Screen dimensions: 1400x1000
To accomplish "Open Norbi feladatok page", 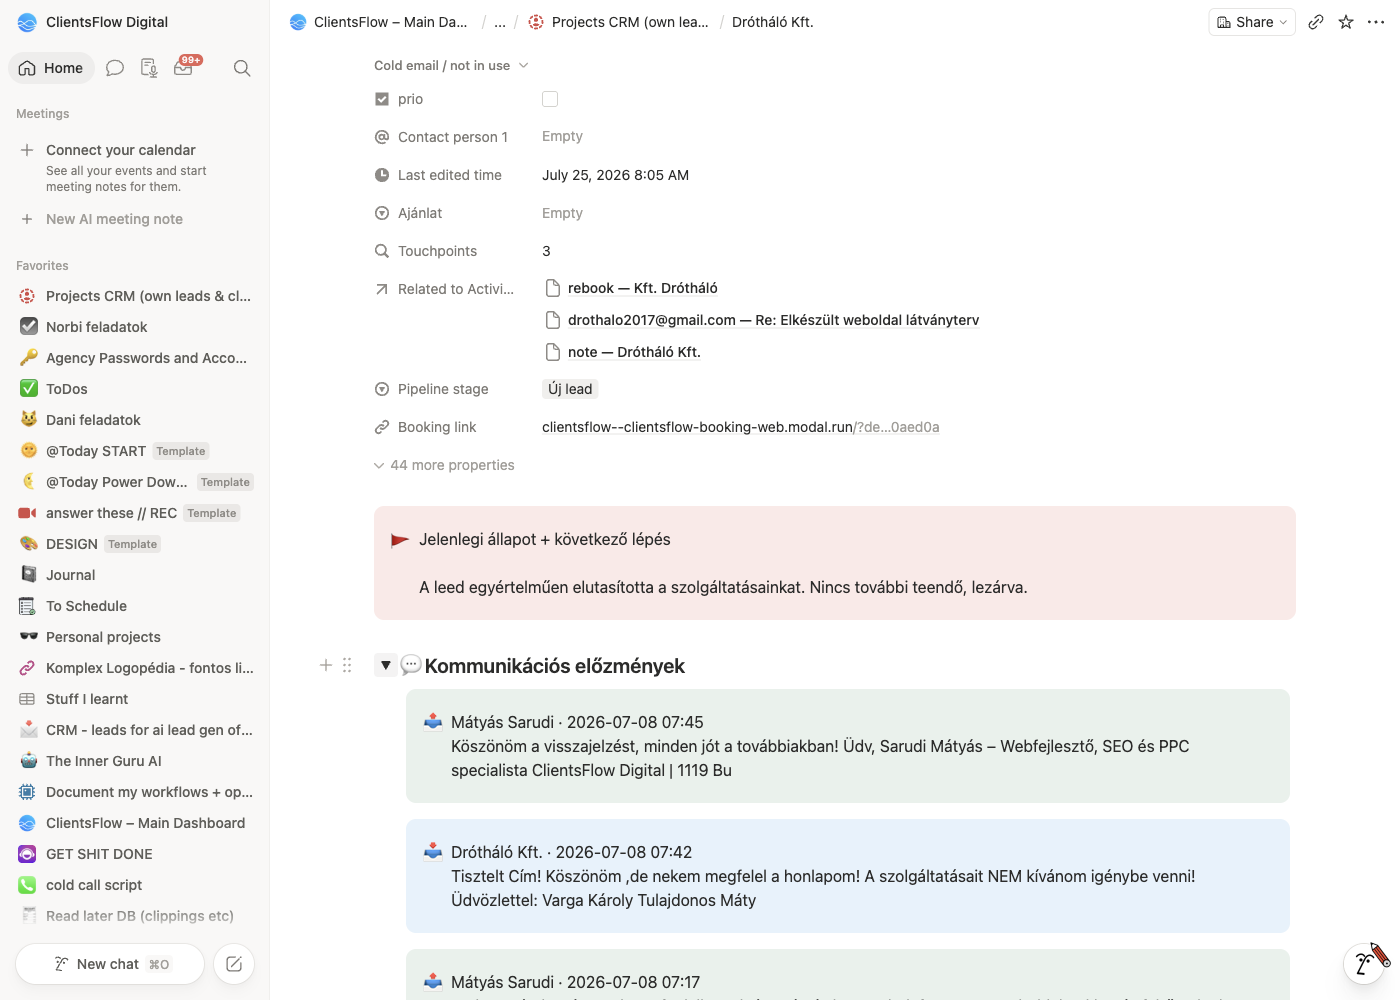I will 135,327.
